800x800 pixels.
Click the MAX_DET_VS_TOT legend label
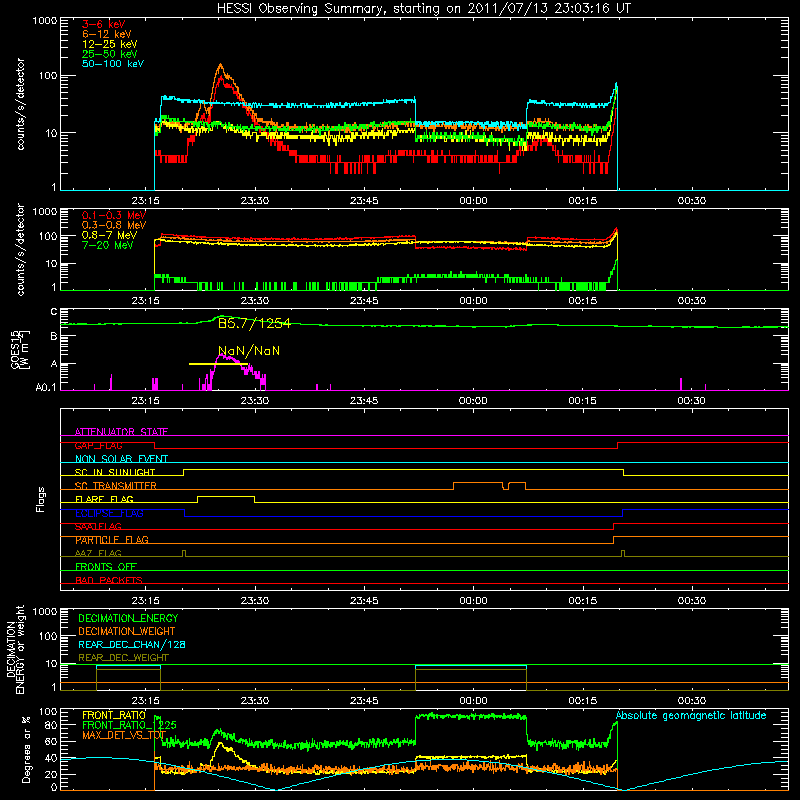124,736
